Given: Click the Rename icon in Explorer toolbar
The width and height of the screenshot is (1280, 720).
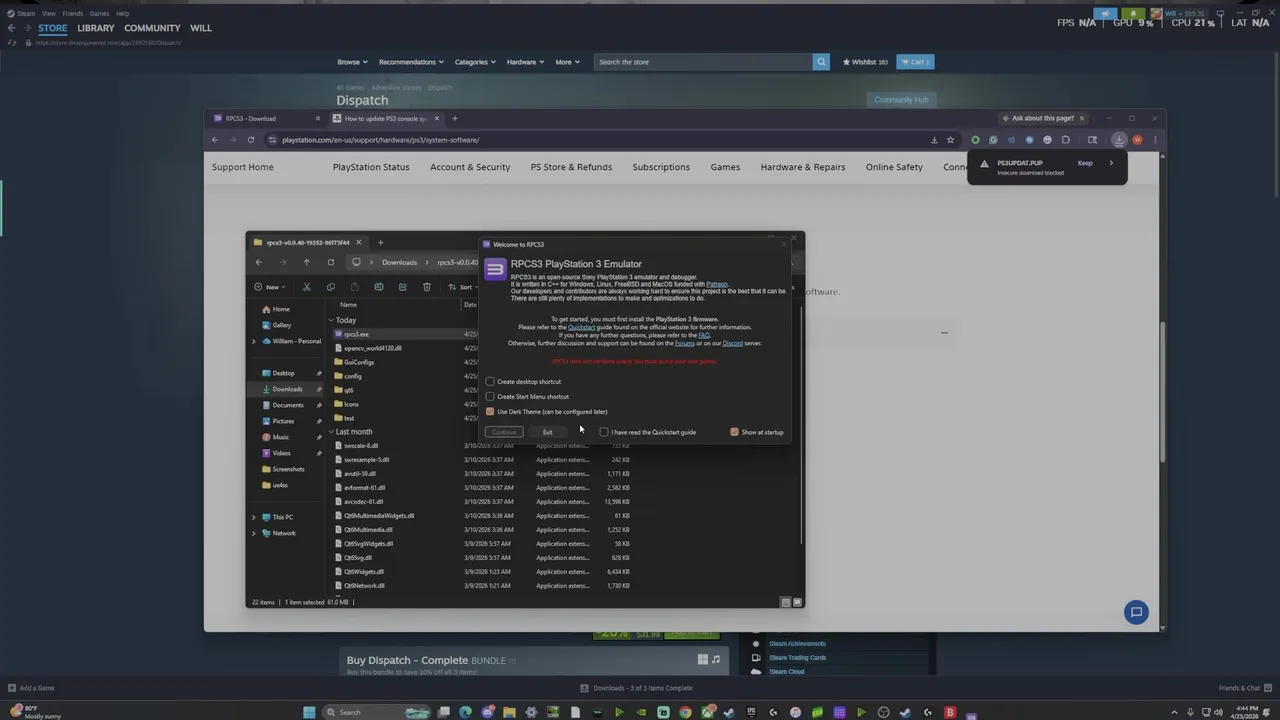Looking at the screenshot, I should coord(379,287).
